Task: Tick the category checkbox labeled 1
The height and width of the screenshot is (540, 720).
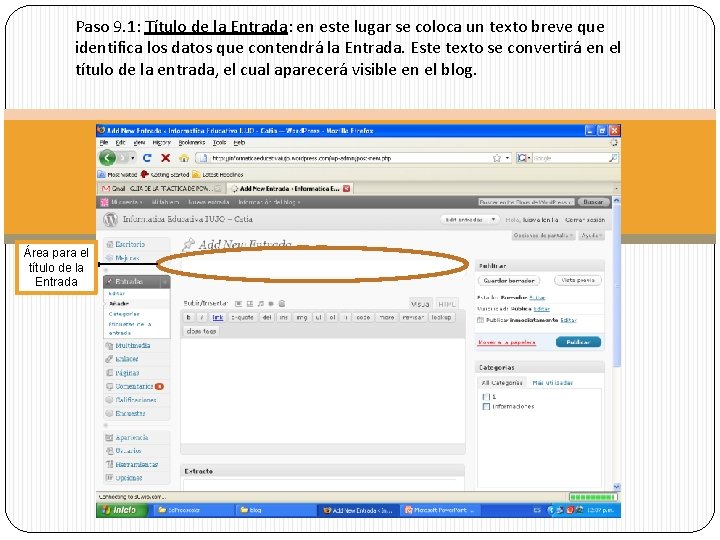Action: click(x=486, y=396)
